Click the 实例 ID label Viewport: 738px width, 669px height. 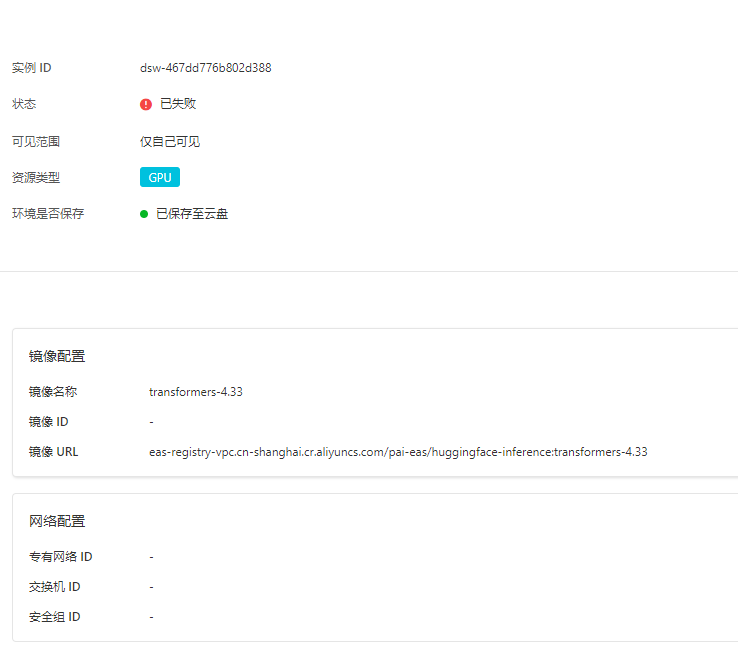click(32, 68)
